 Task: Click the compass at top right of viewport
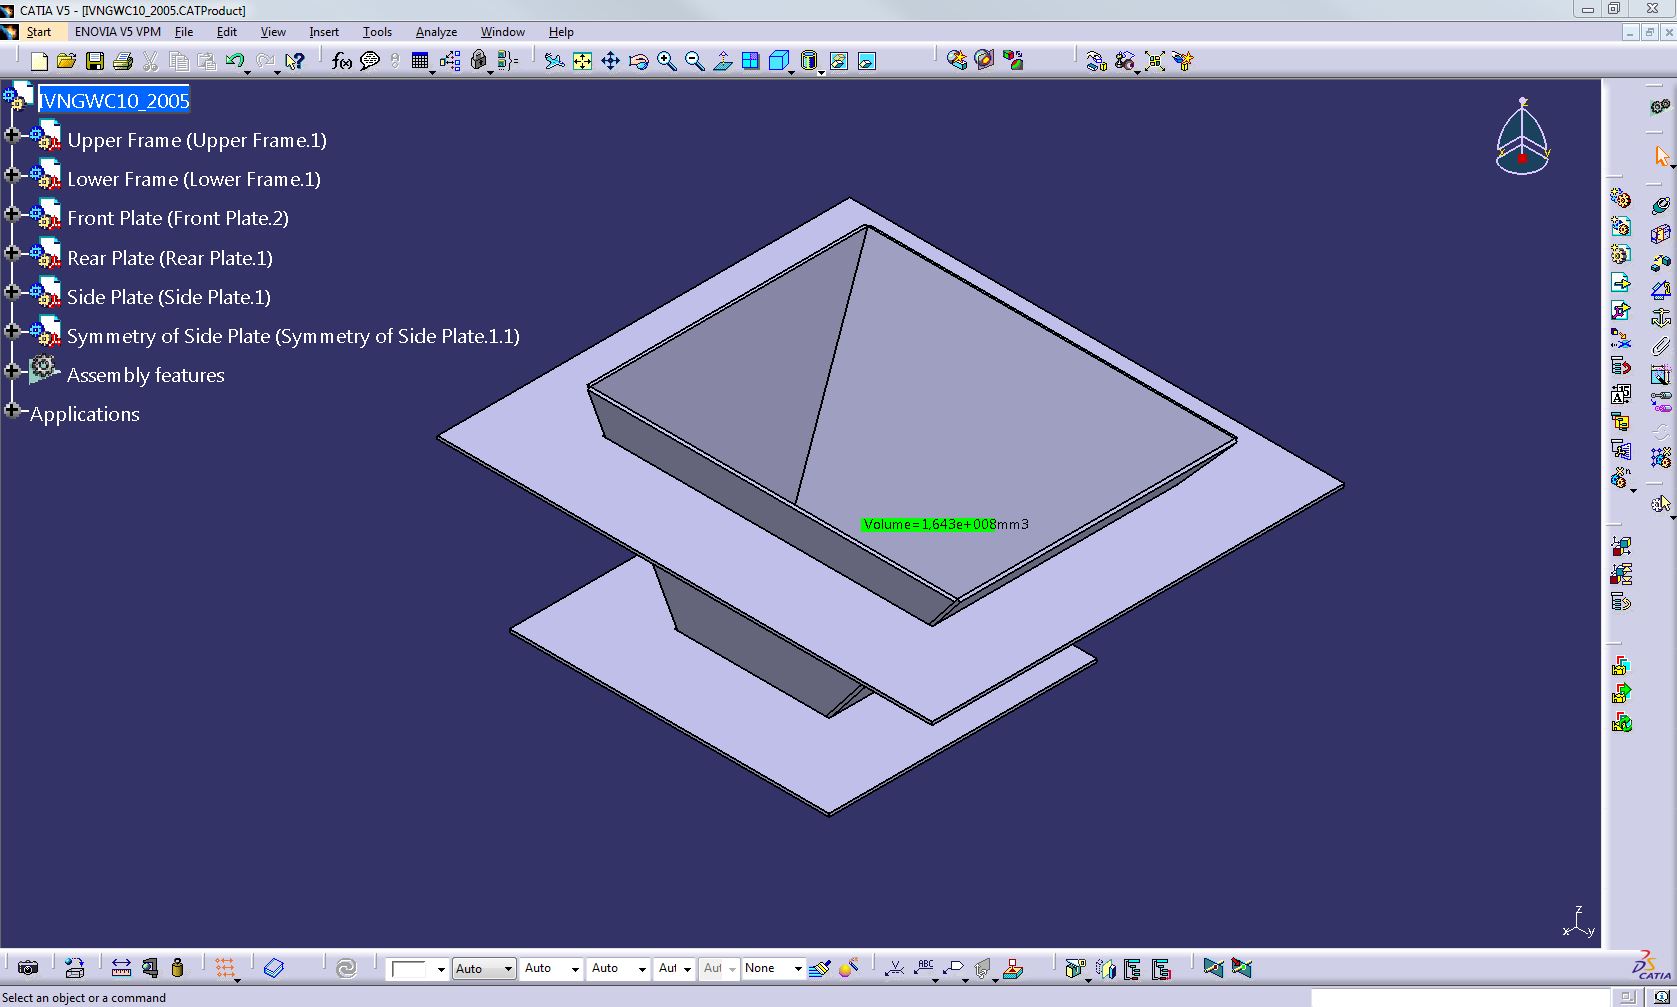1522,138
